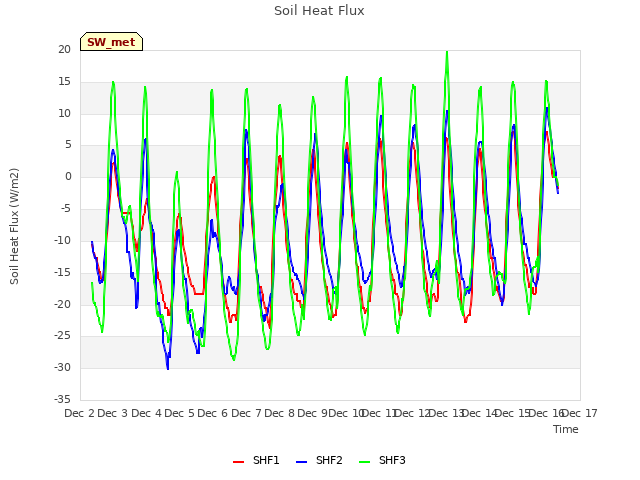Click the Dec 8 x-axis tick label
The width and height of the screenshot is (640, 480).
coord(280,413)
